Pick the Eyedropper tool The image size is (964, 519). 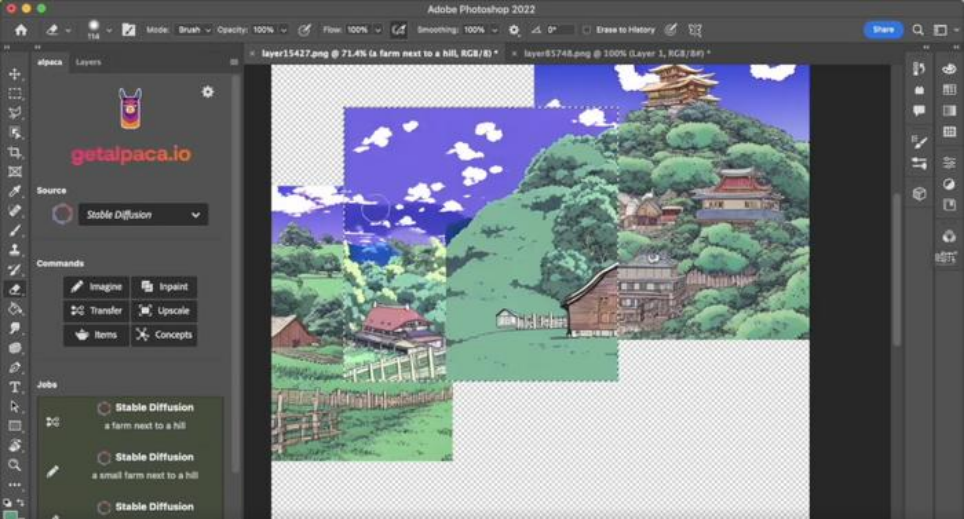15,191
